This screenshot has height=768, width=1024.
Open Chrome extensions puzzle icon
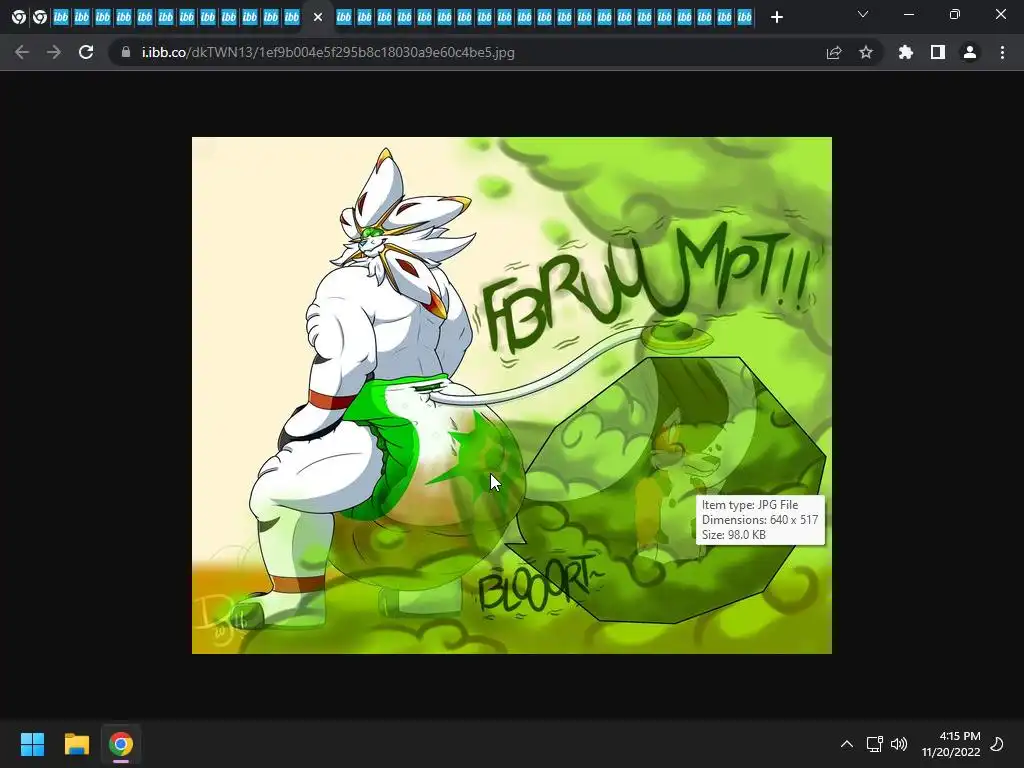pos(906,52)
